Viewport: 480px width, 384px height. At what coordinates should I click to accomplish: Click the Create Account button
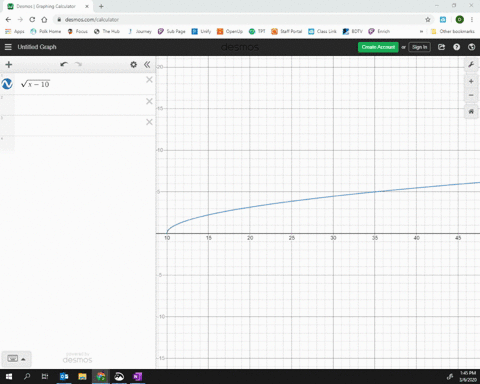tap(378, 47)
